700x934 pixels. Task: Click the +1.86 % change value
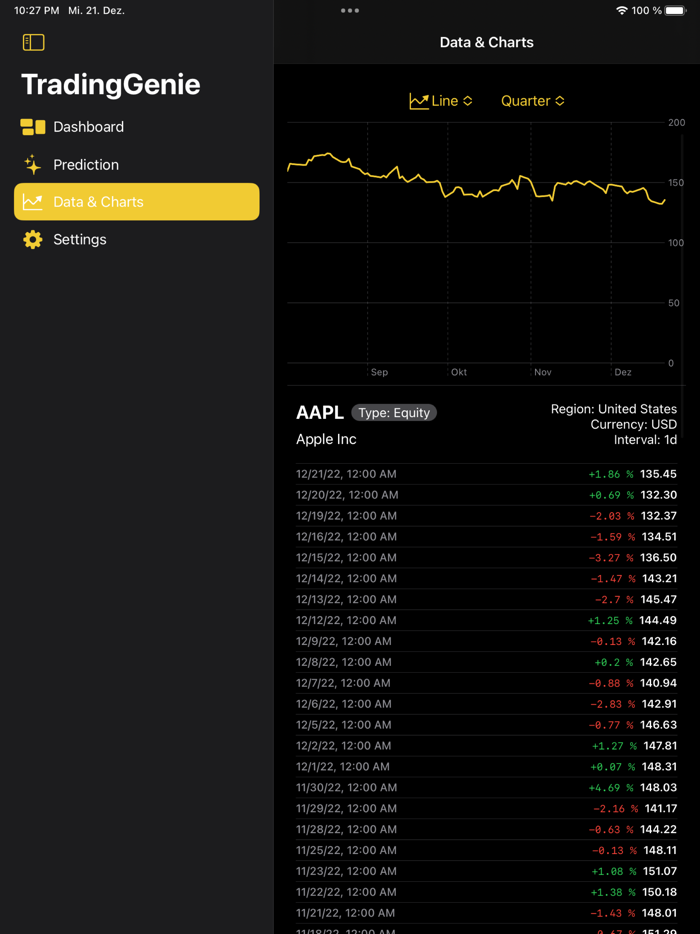pos(611,474)
